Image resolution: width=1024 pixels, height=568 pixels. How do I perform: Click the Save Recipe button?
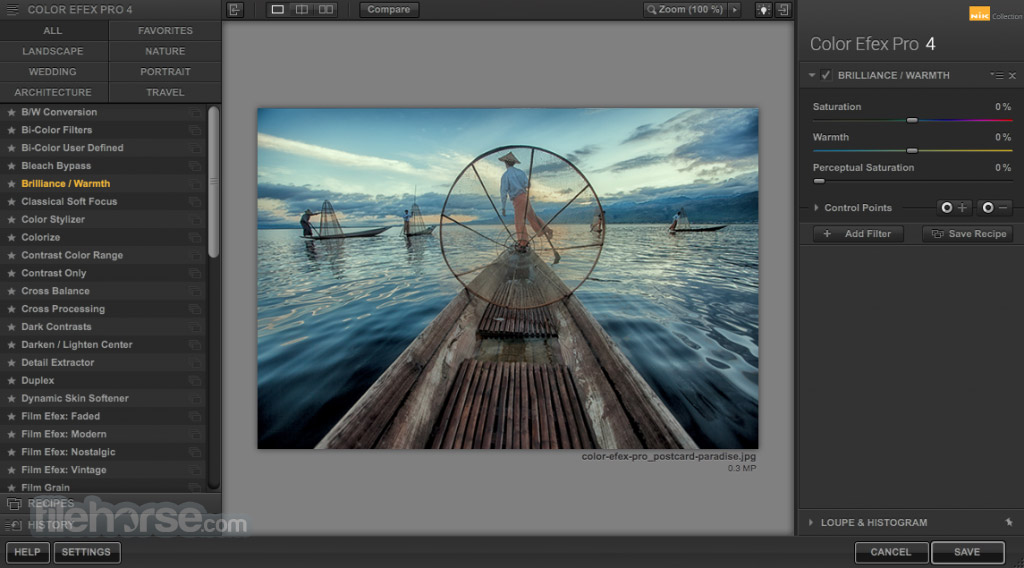click(x=968, y=234)
